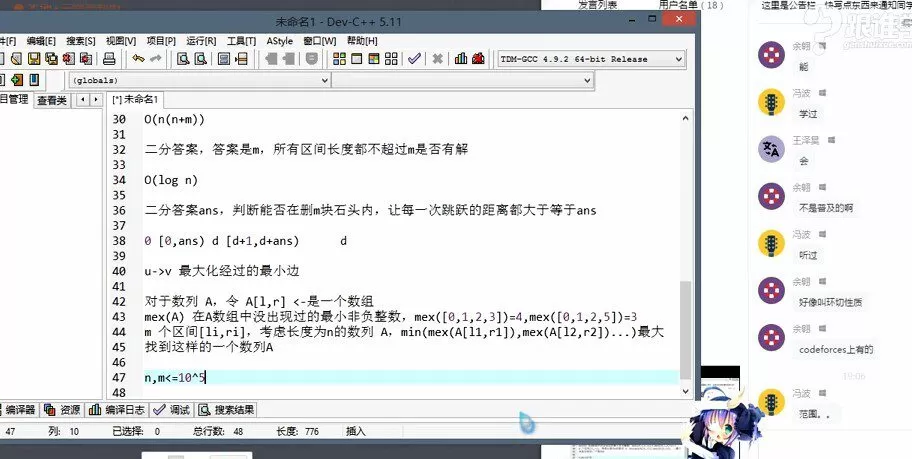Click line 40 text u->v 最大化经过的最小边
The height and width of the screenshot is (459, 912).
click(222, 271)
